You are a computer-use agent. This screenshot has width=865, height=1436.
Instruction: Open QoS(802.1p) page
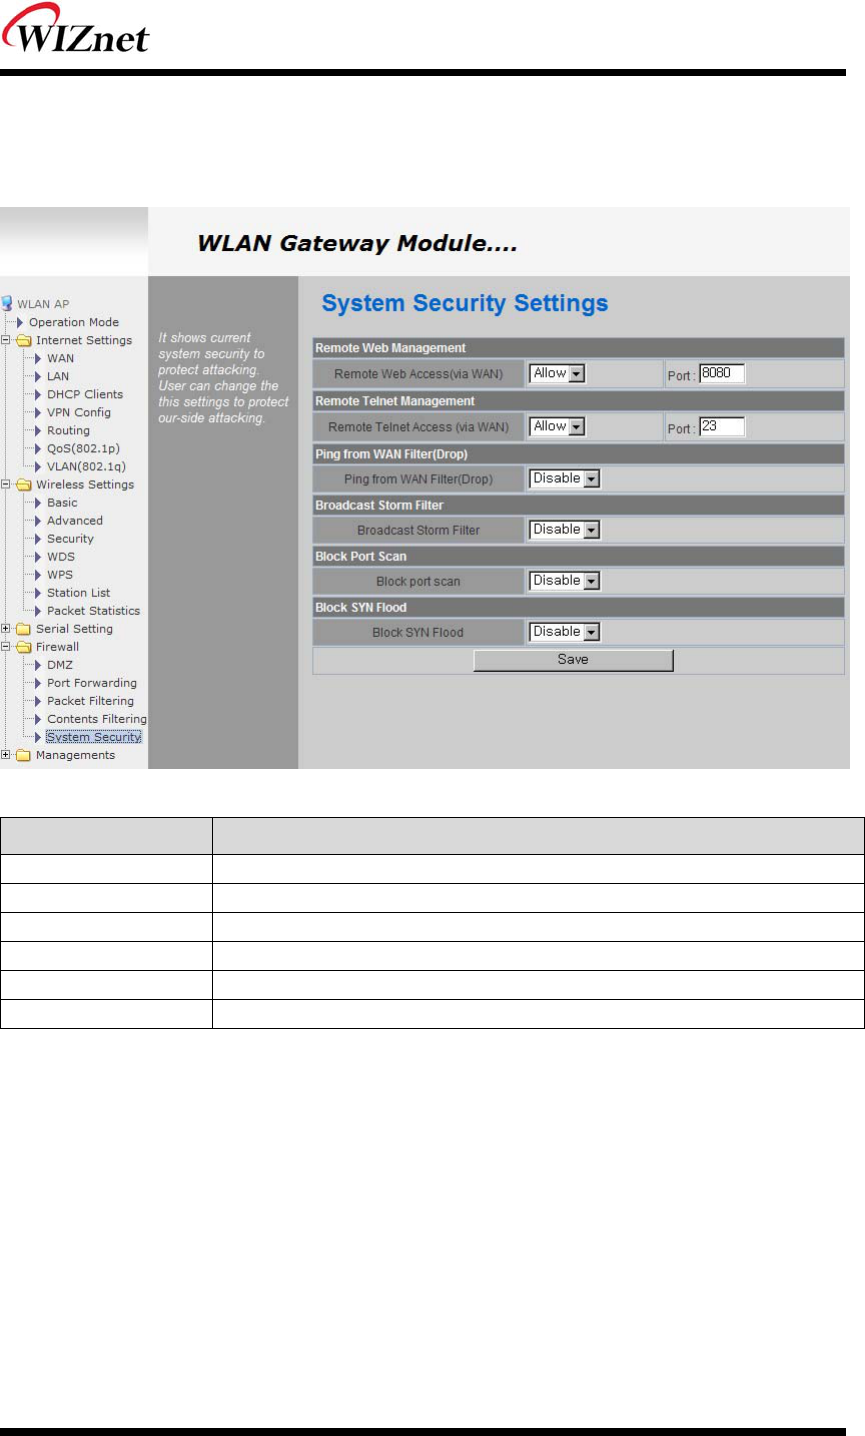tap(83, 448)
